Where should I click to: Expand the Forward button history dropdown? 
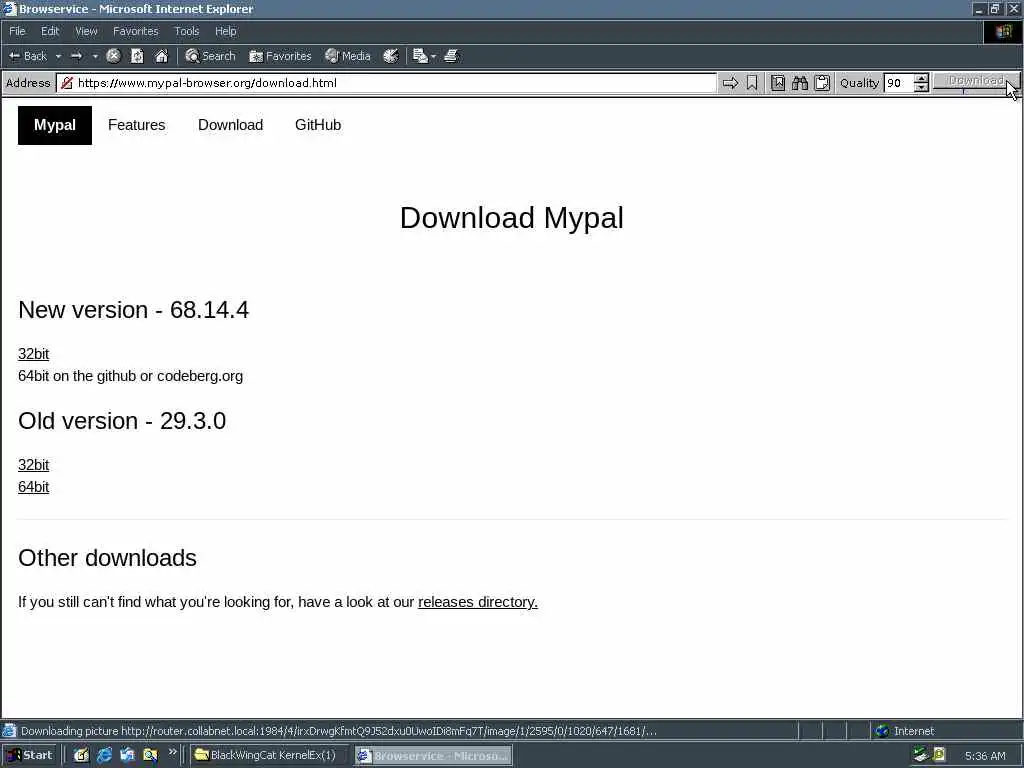tap(95, 56)
